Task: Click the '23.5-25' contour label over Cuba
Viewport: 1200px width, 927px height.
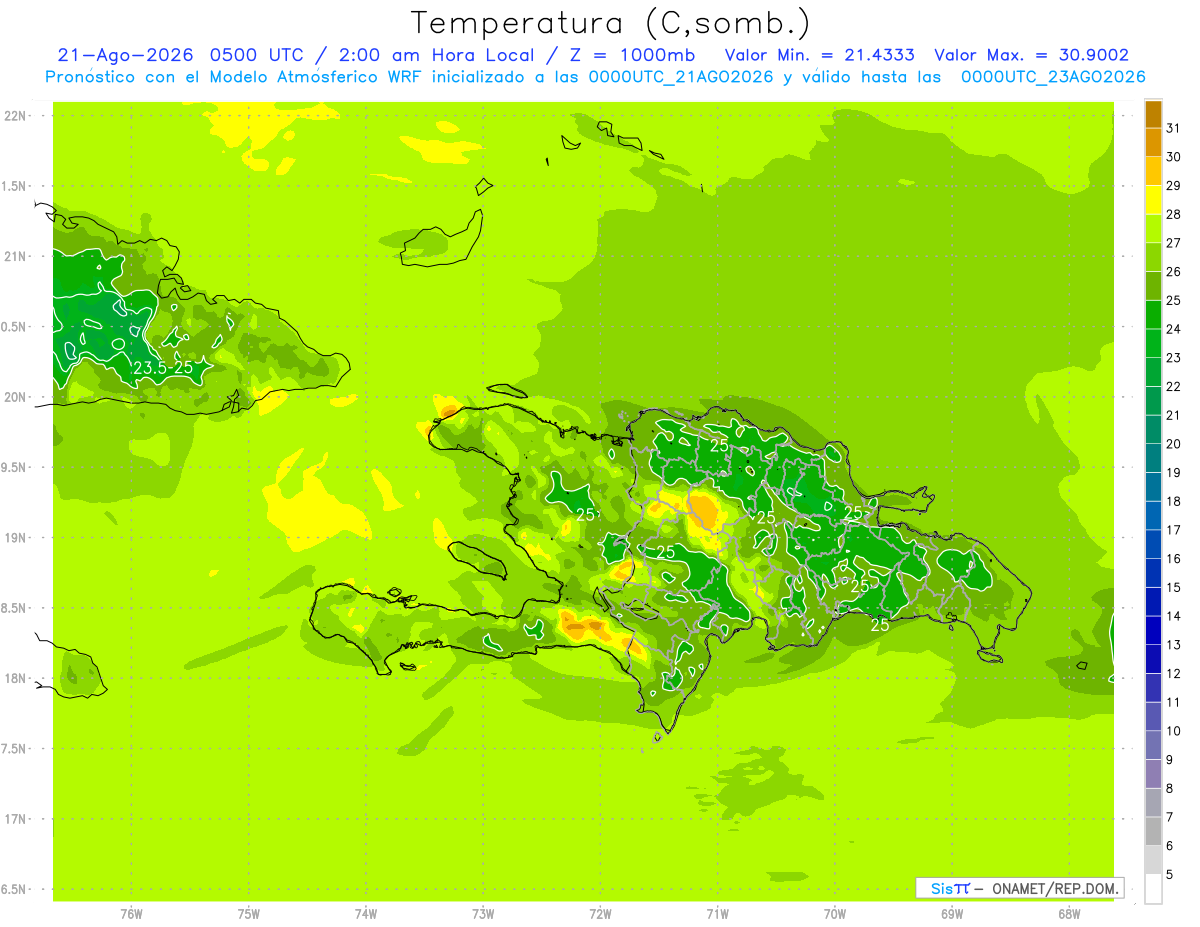Action: tap(163, 368)
